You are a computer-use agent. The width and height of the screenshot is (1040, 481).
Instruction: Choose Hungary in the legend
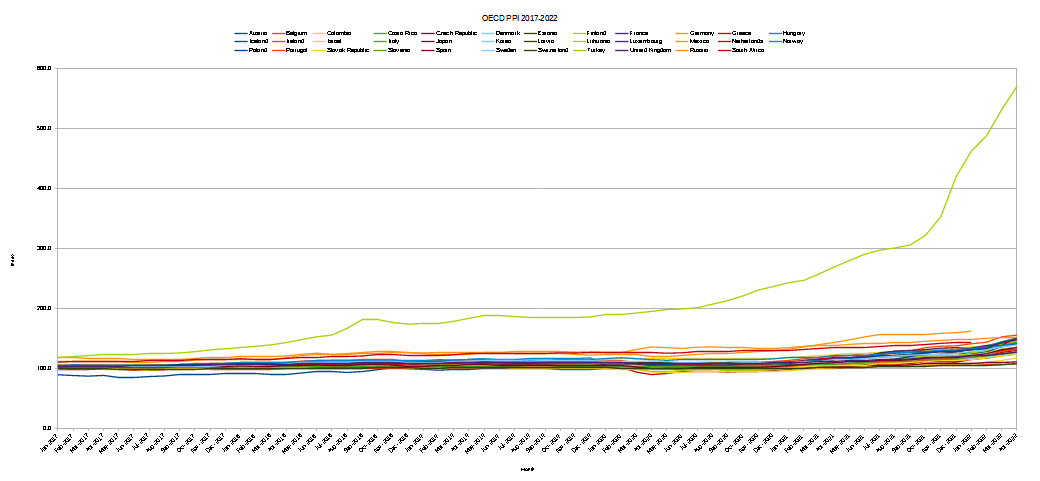click(794, 33)
